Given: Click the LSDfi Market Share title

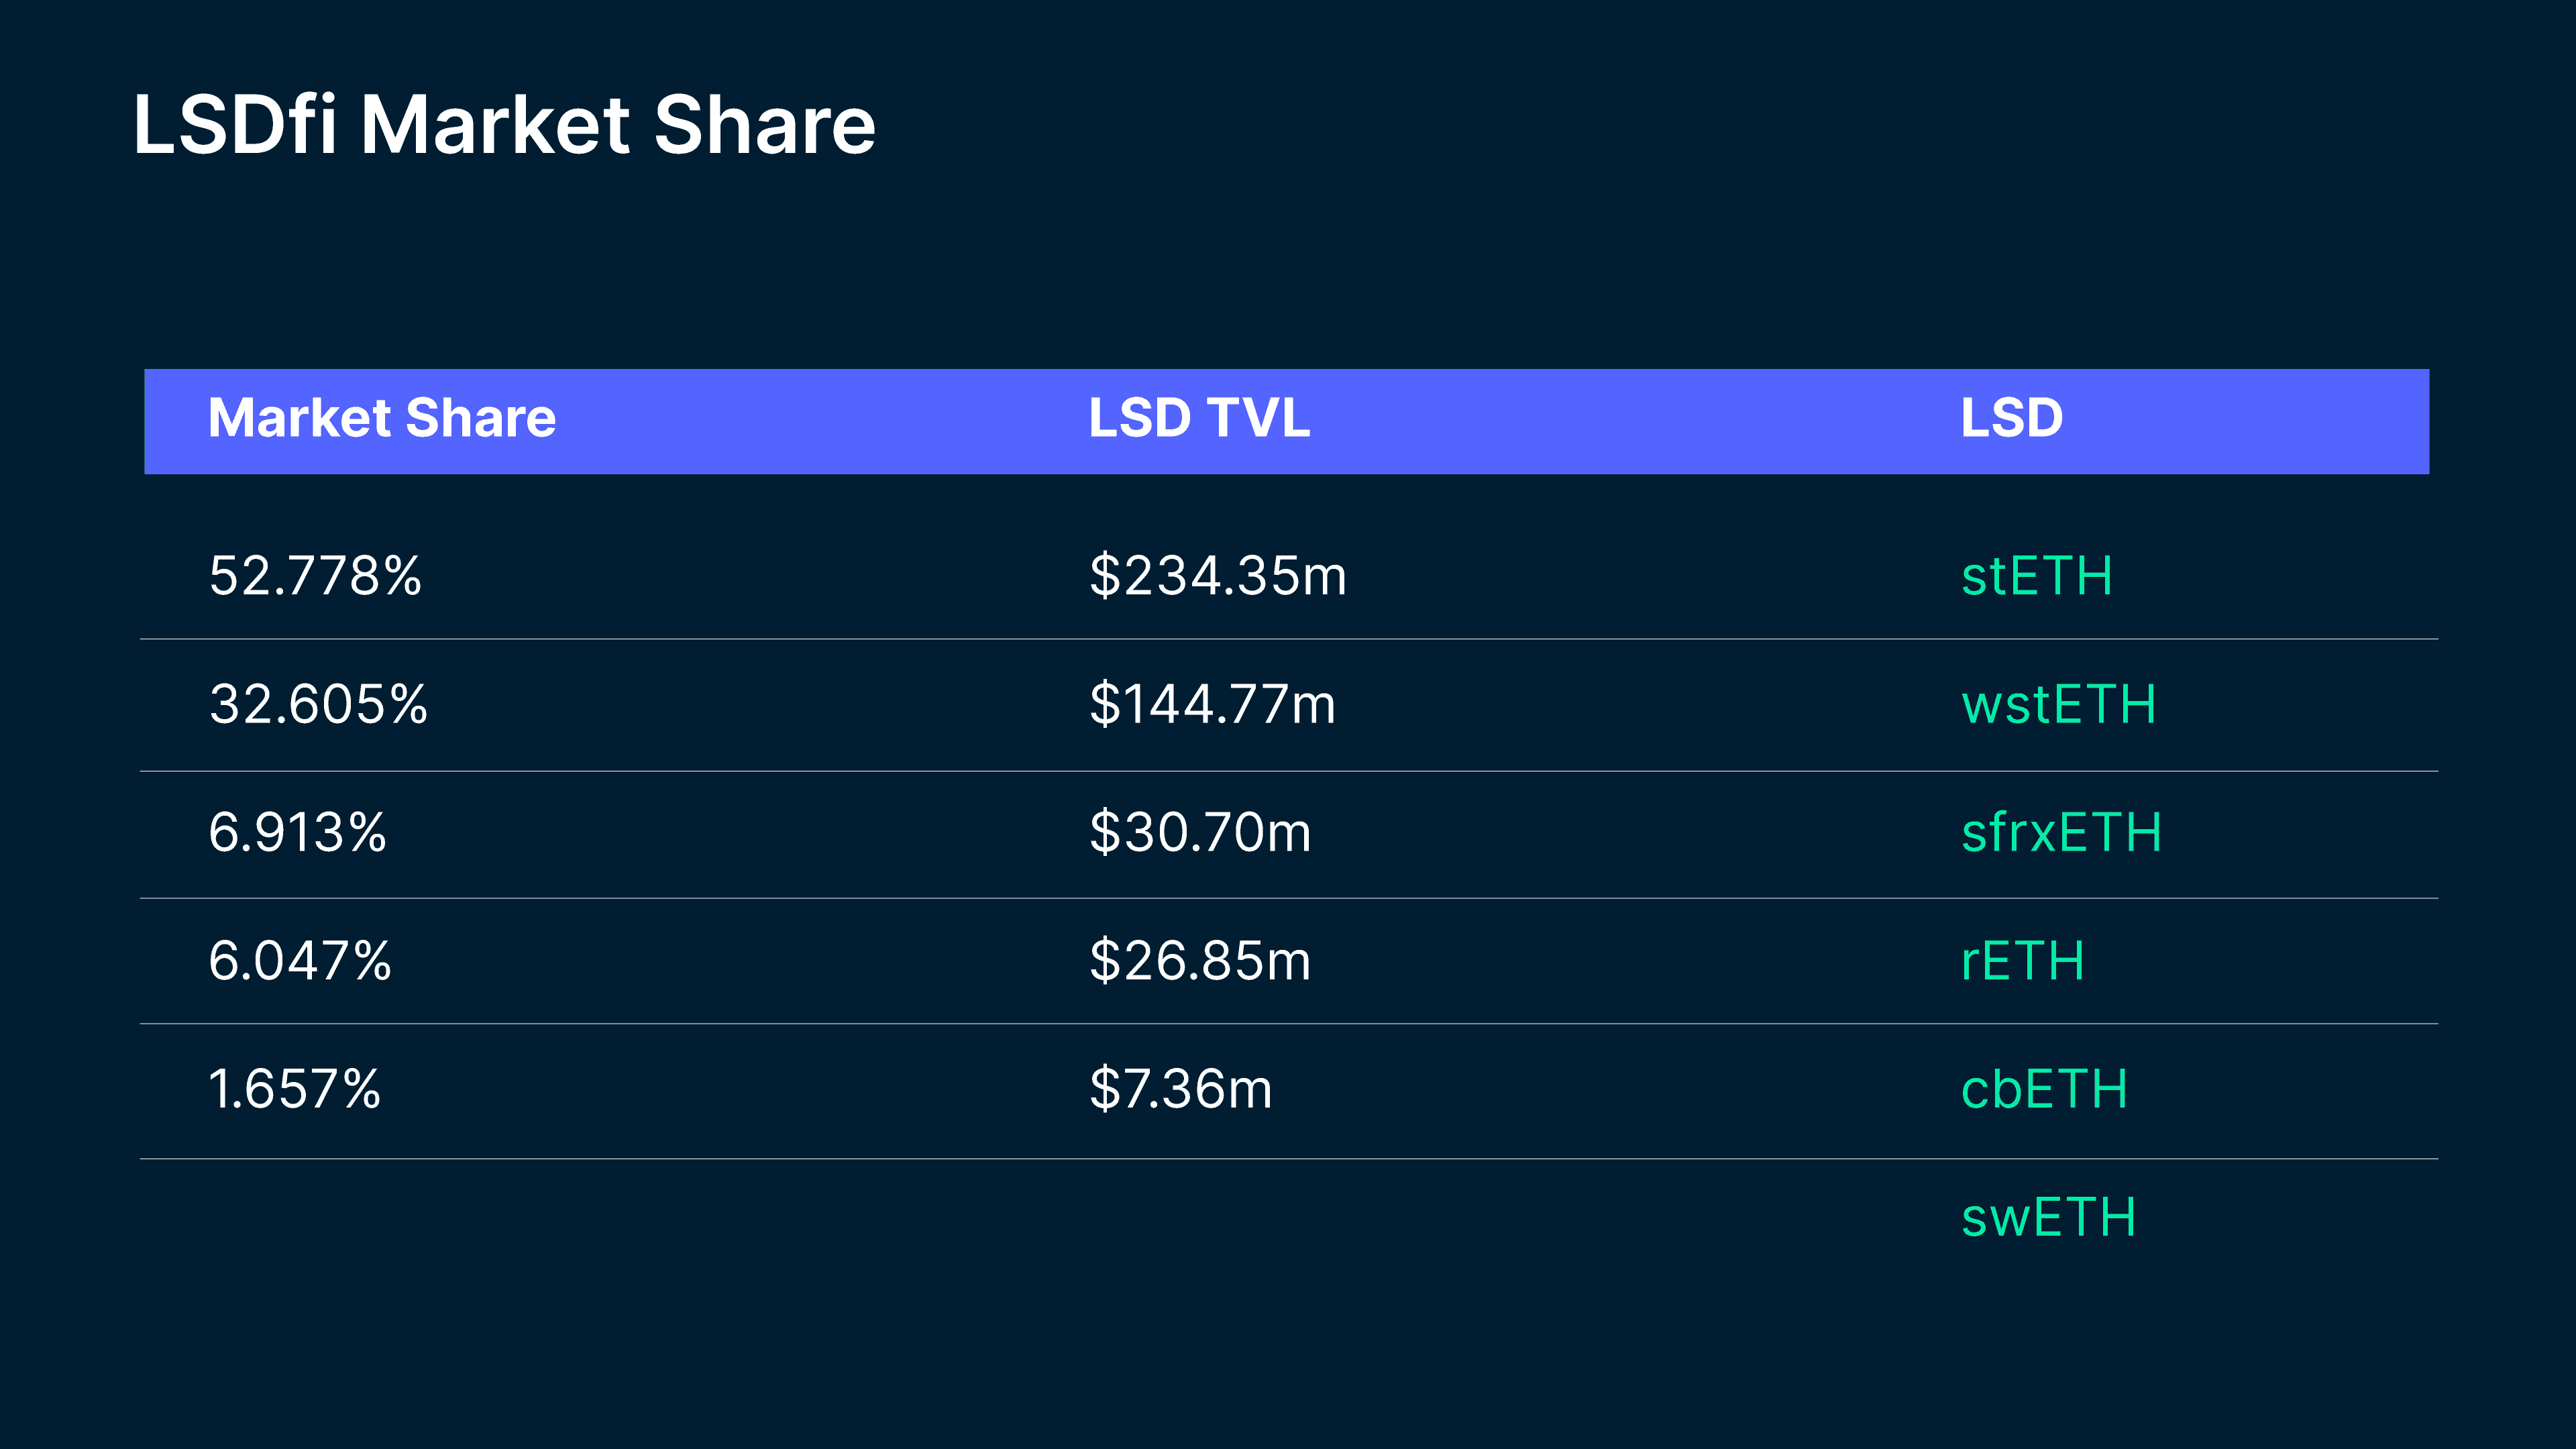Looking at the screenshot, I should 504,125.
